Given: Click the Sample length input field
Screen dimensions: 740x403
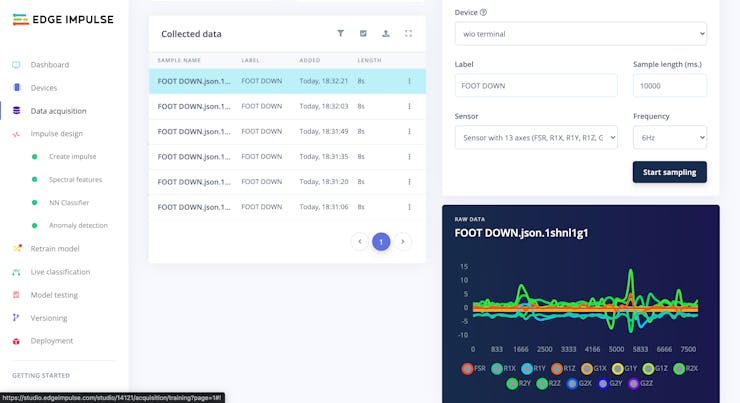Looking at the screenshot, I should pyautogui.click(x=670, y=86).
